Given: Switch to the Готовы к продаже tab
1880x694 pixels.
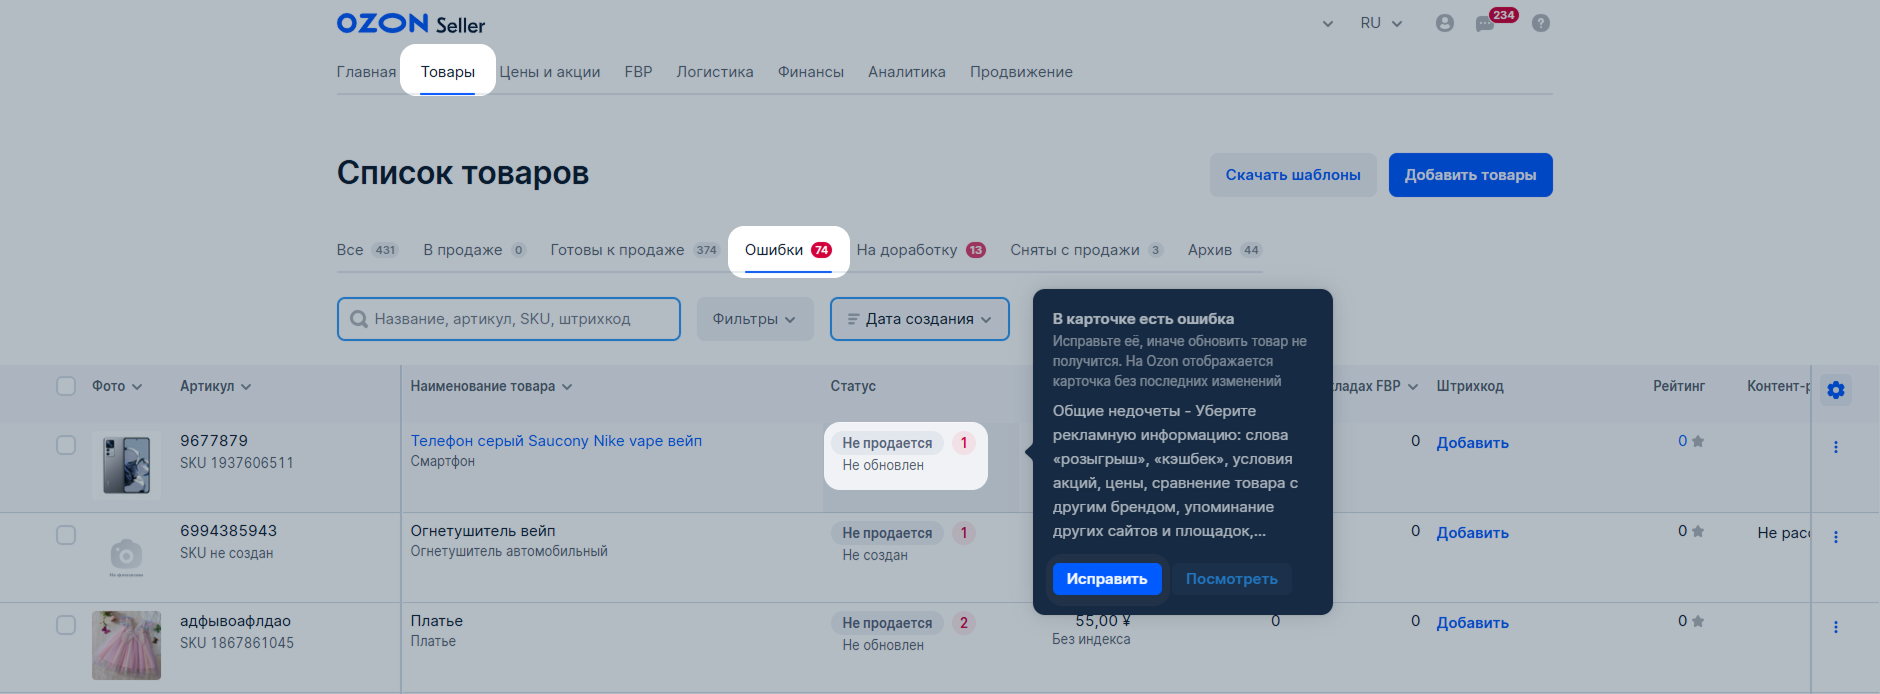Looking at the screenshot, I should coord(635,250).
